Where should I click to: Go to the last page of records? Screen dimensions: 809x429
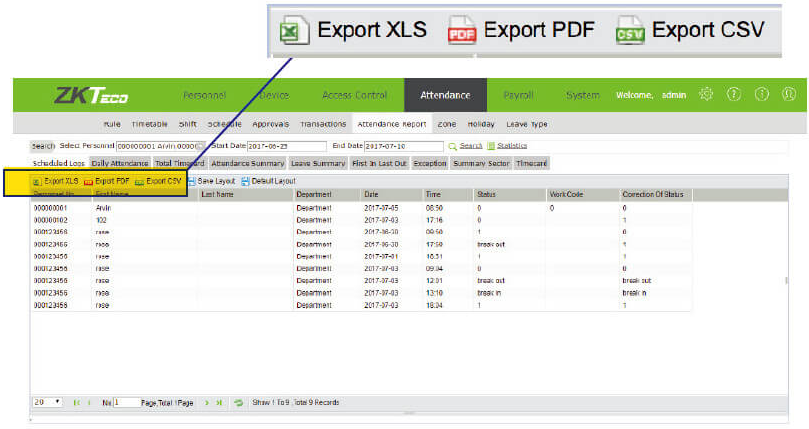219,402
